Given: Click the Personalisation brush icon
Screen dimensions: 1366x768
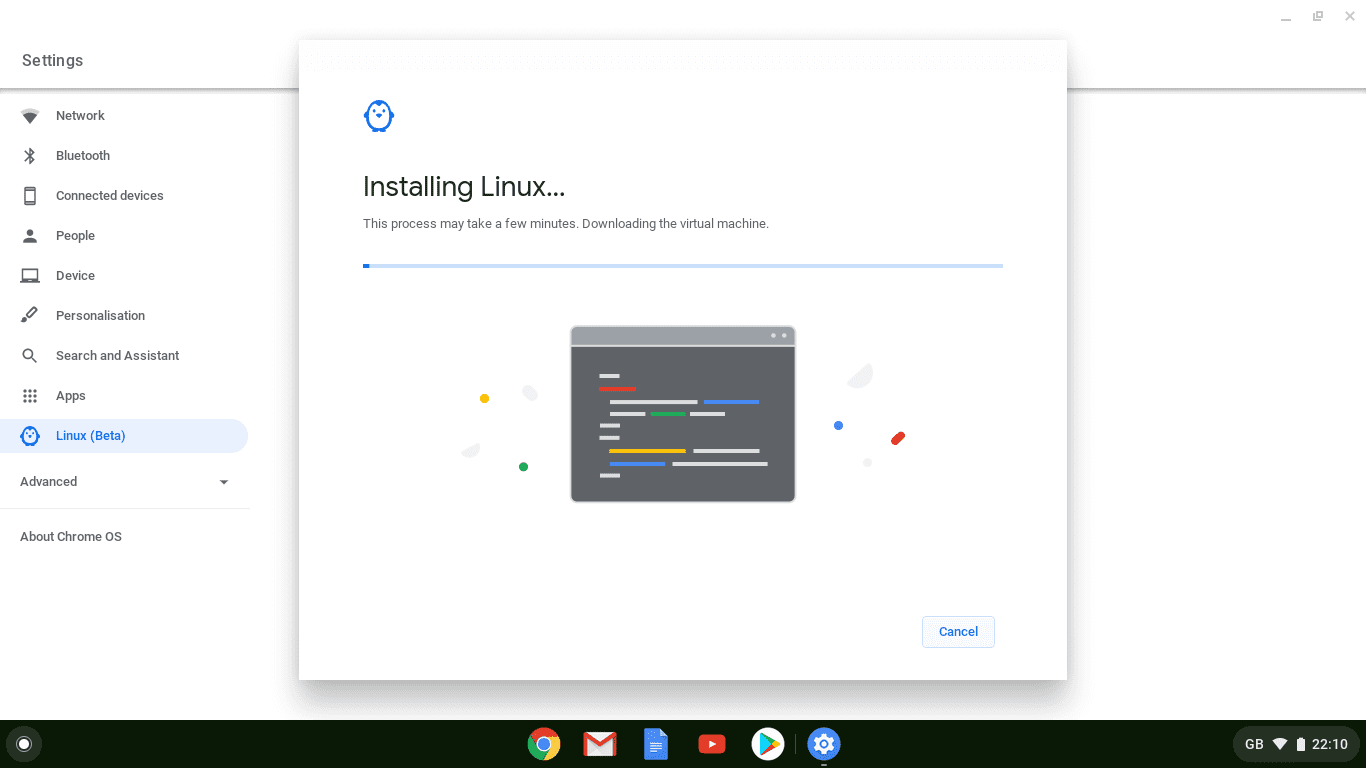Looking at the screenshot, I should click(x=30, y=316).
